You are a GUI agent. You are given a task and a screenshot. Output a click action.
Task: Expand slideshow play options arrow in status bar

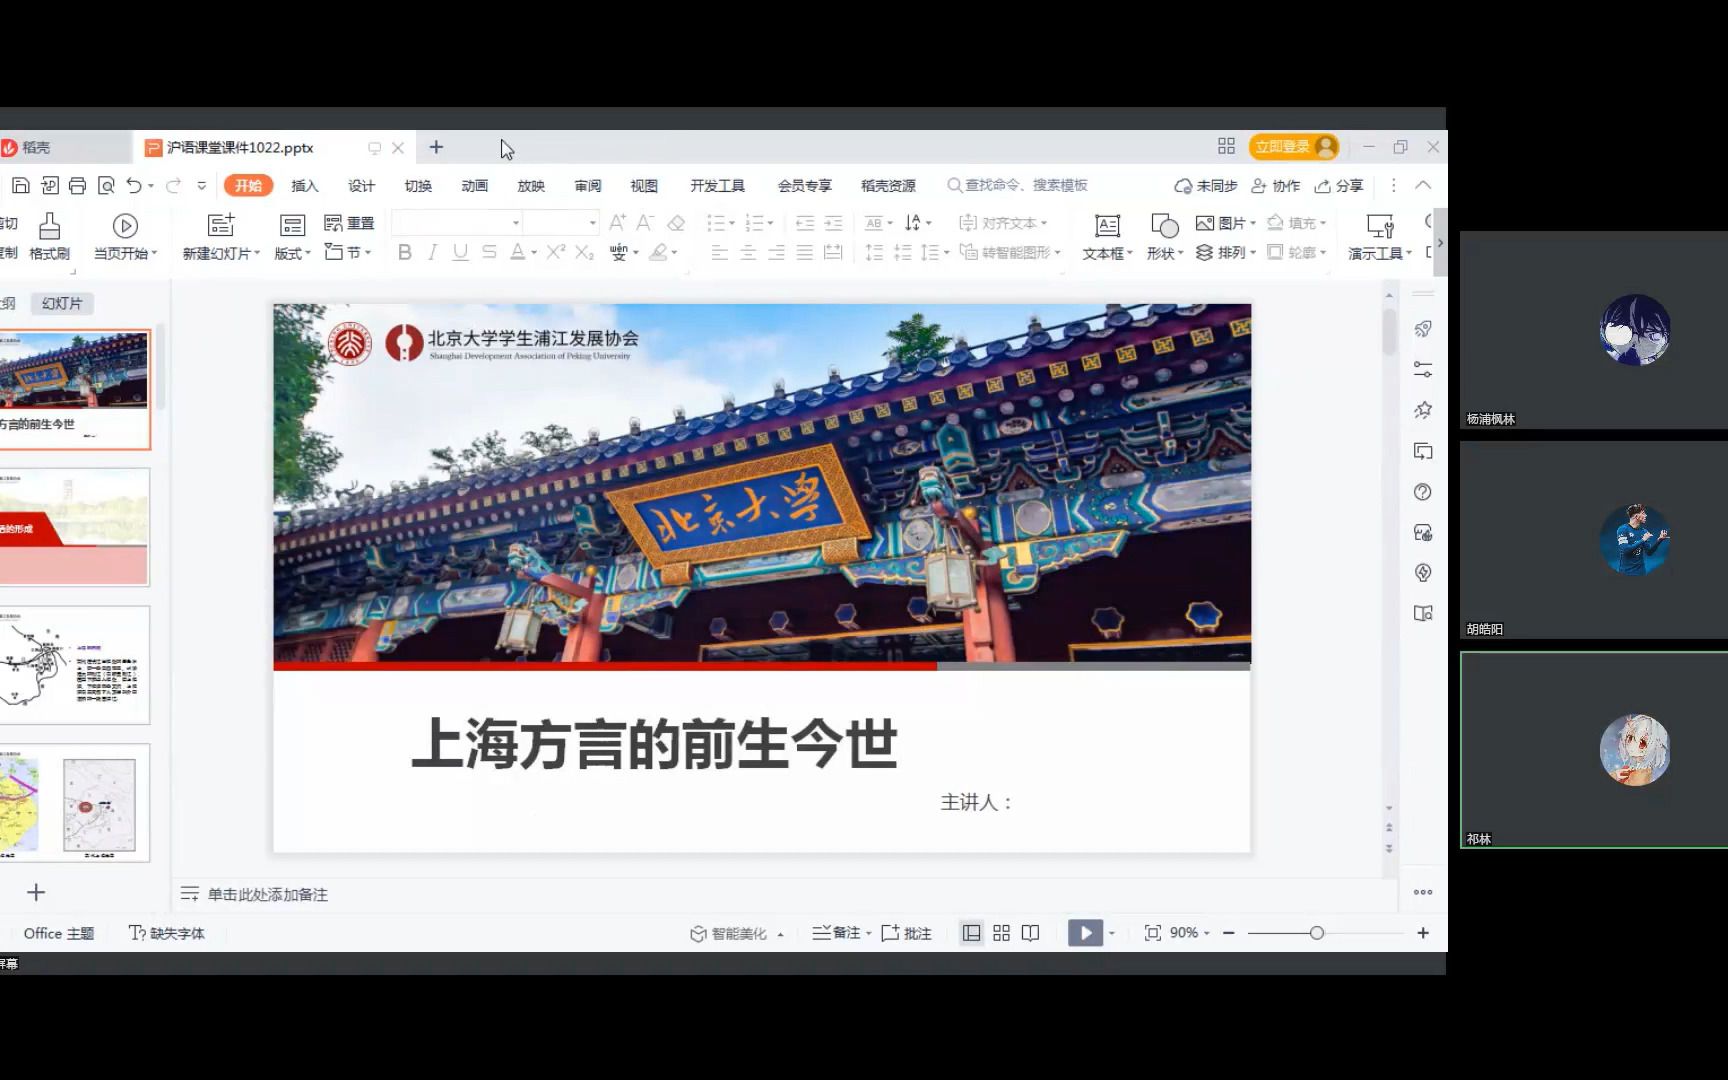coord(1111,933)
